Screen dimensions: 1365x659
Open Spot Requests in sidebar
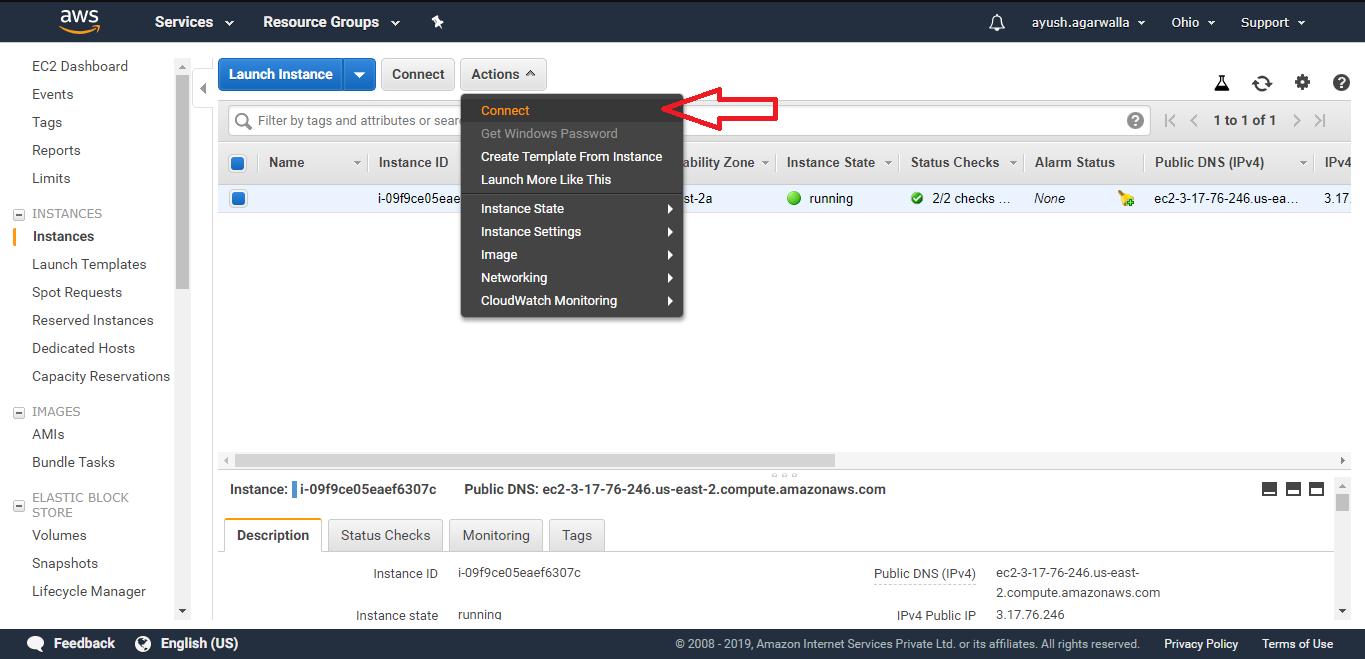(77, 292)
